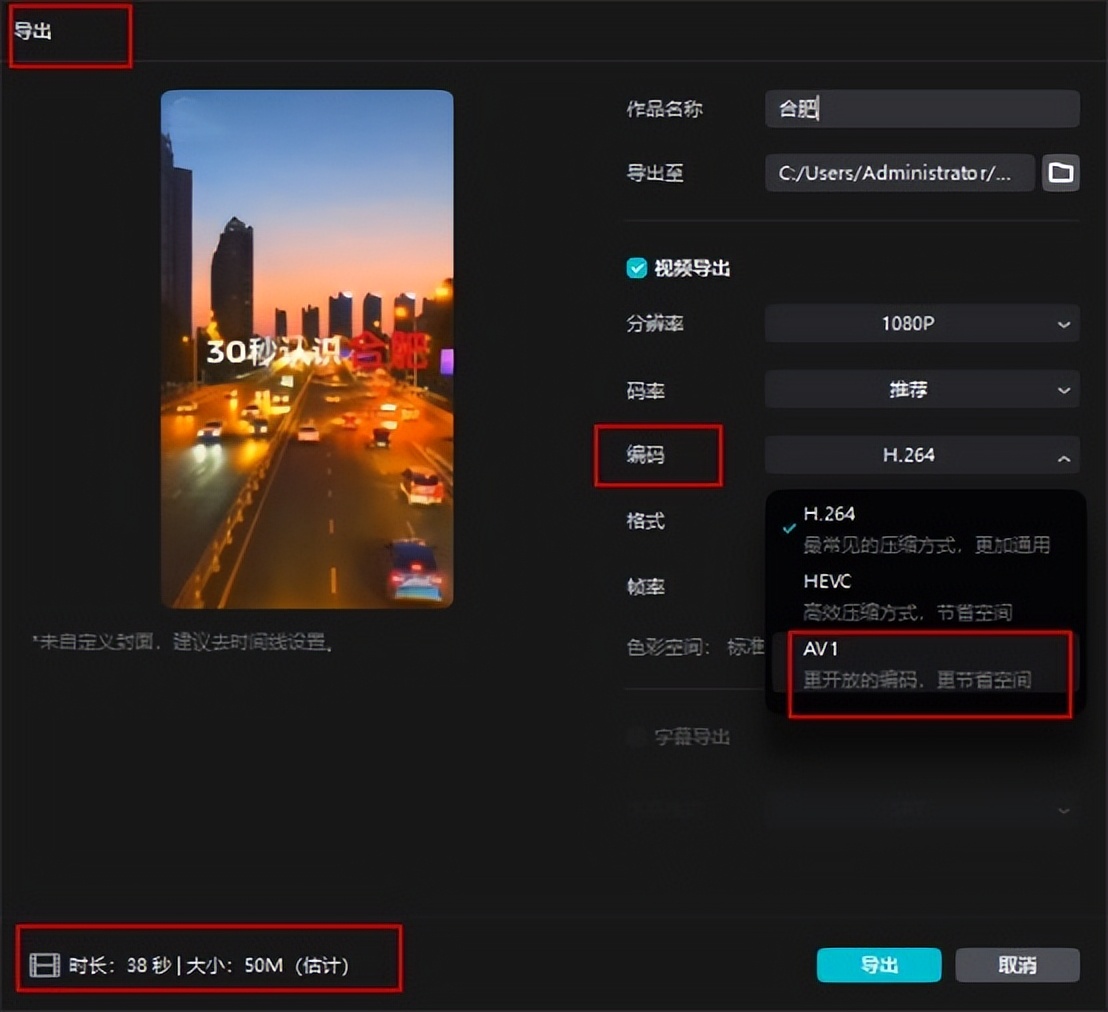Click the 导出 export button
Screen dimensions: 1108x1012
pyautogui.click(x=878, y=965)
